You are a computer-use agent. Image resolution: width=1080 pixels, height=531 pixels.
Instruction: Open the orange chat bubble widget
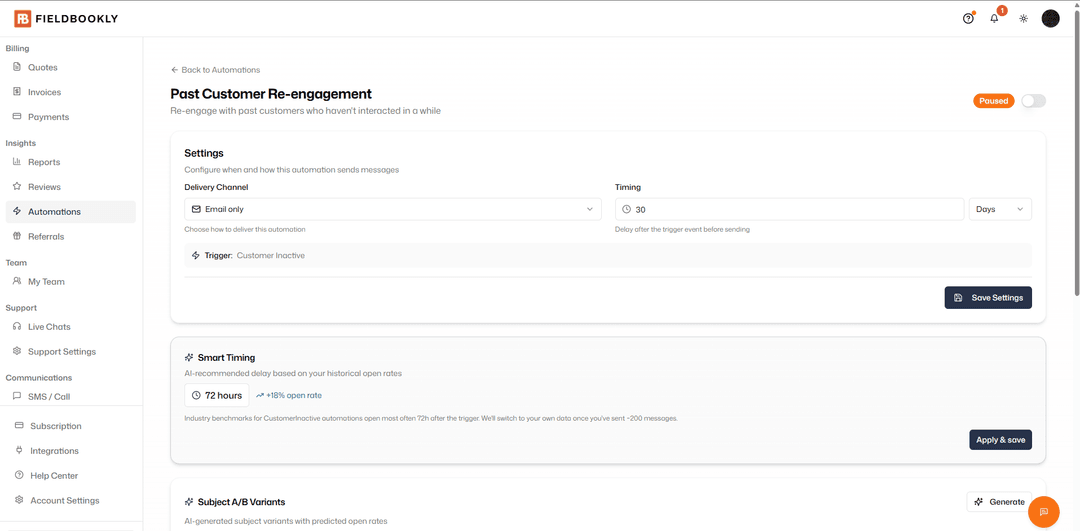click(x=1043, y=511)
